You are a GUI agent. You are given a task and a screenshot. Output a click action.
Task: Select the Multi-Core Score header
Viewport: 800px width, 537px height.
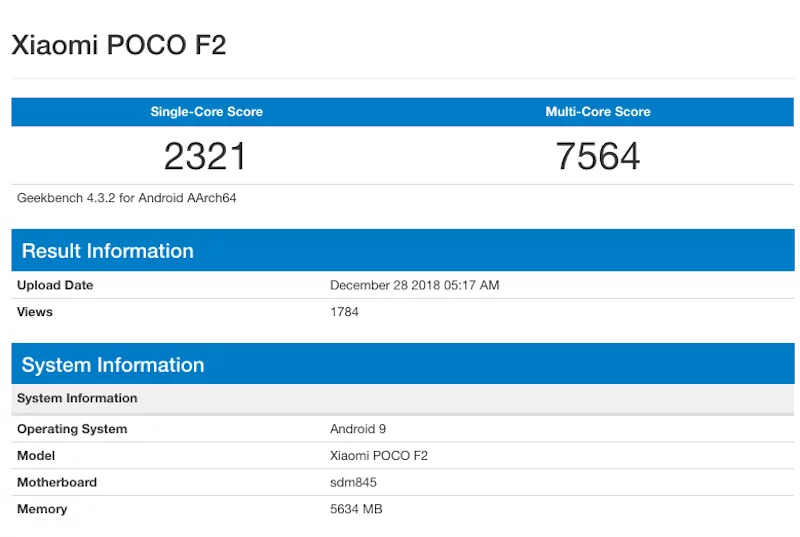tap(597, 112)
